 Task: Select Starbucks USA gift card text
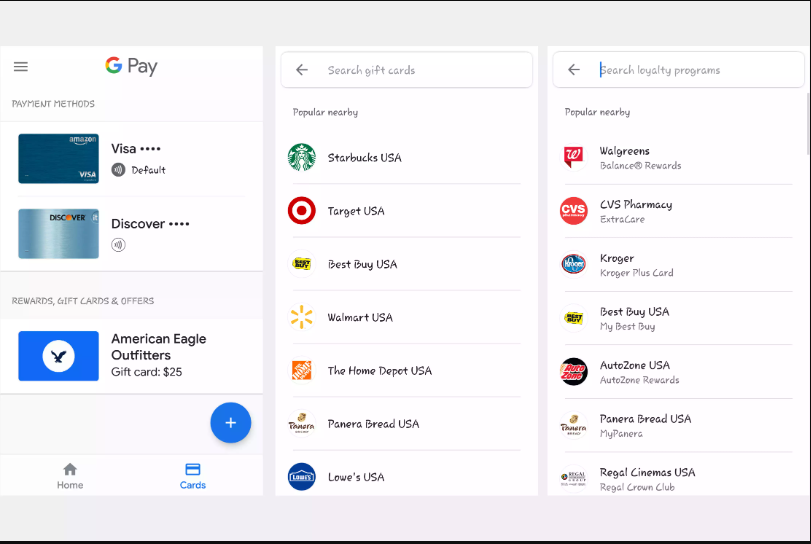pos(365,158)
